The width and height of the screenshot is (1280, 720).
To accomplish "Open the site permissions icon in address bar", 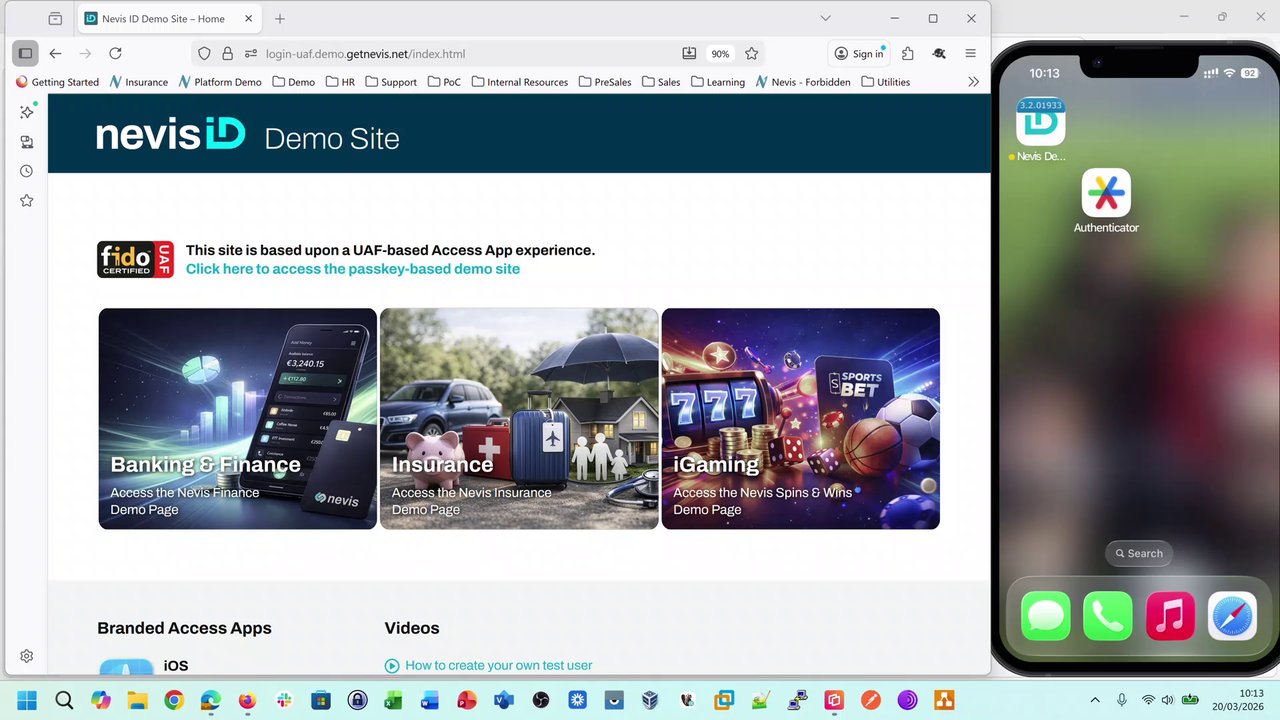I will point(250,54).
